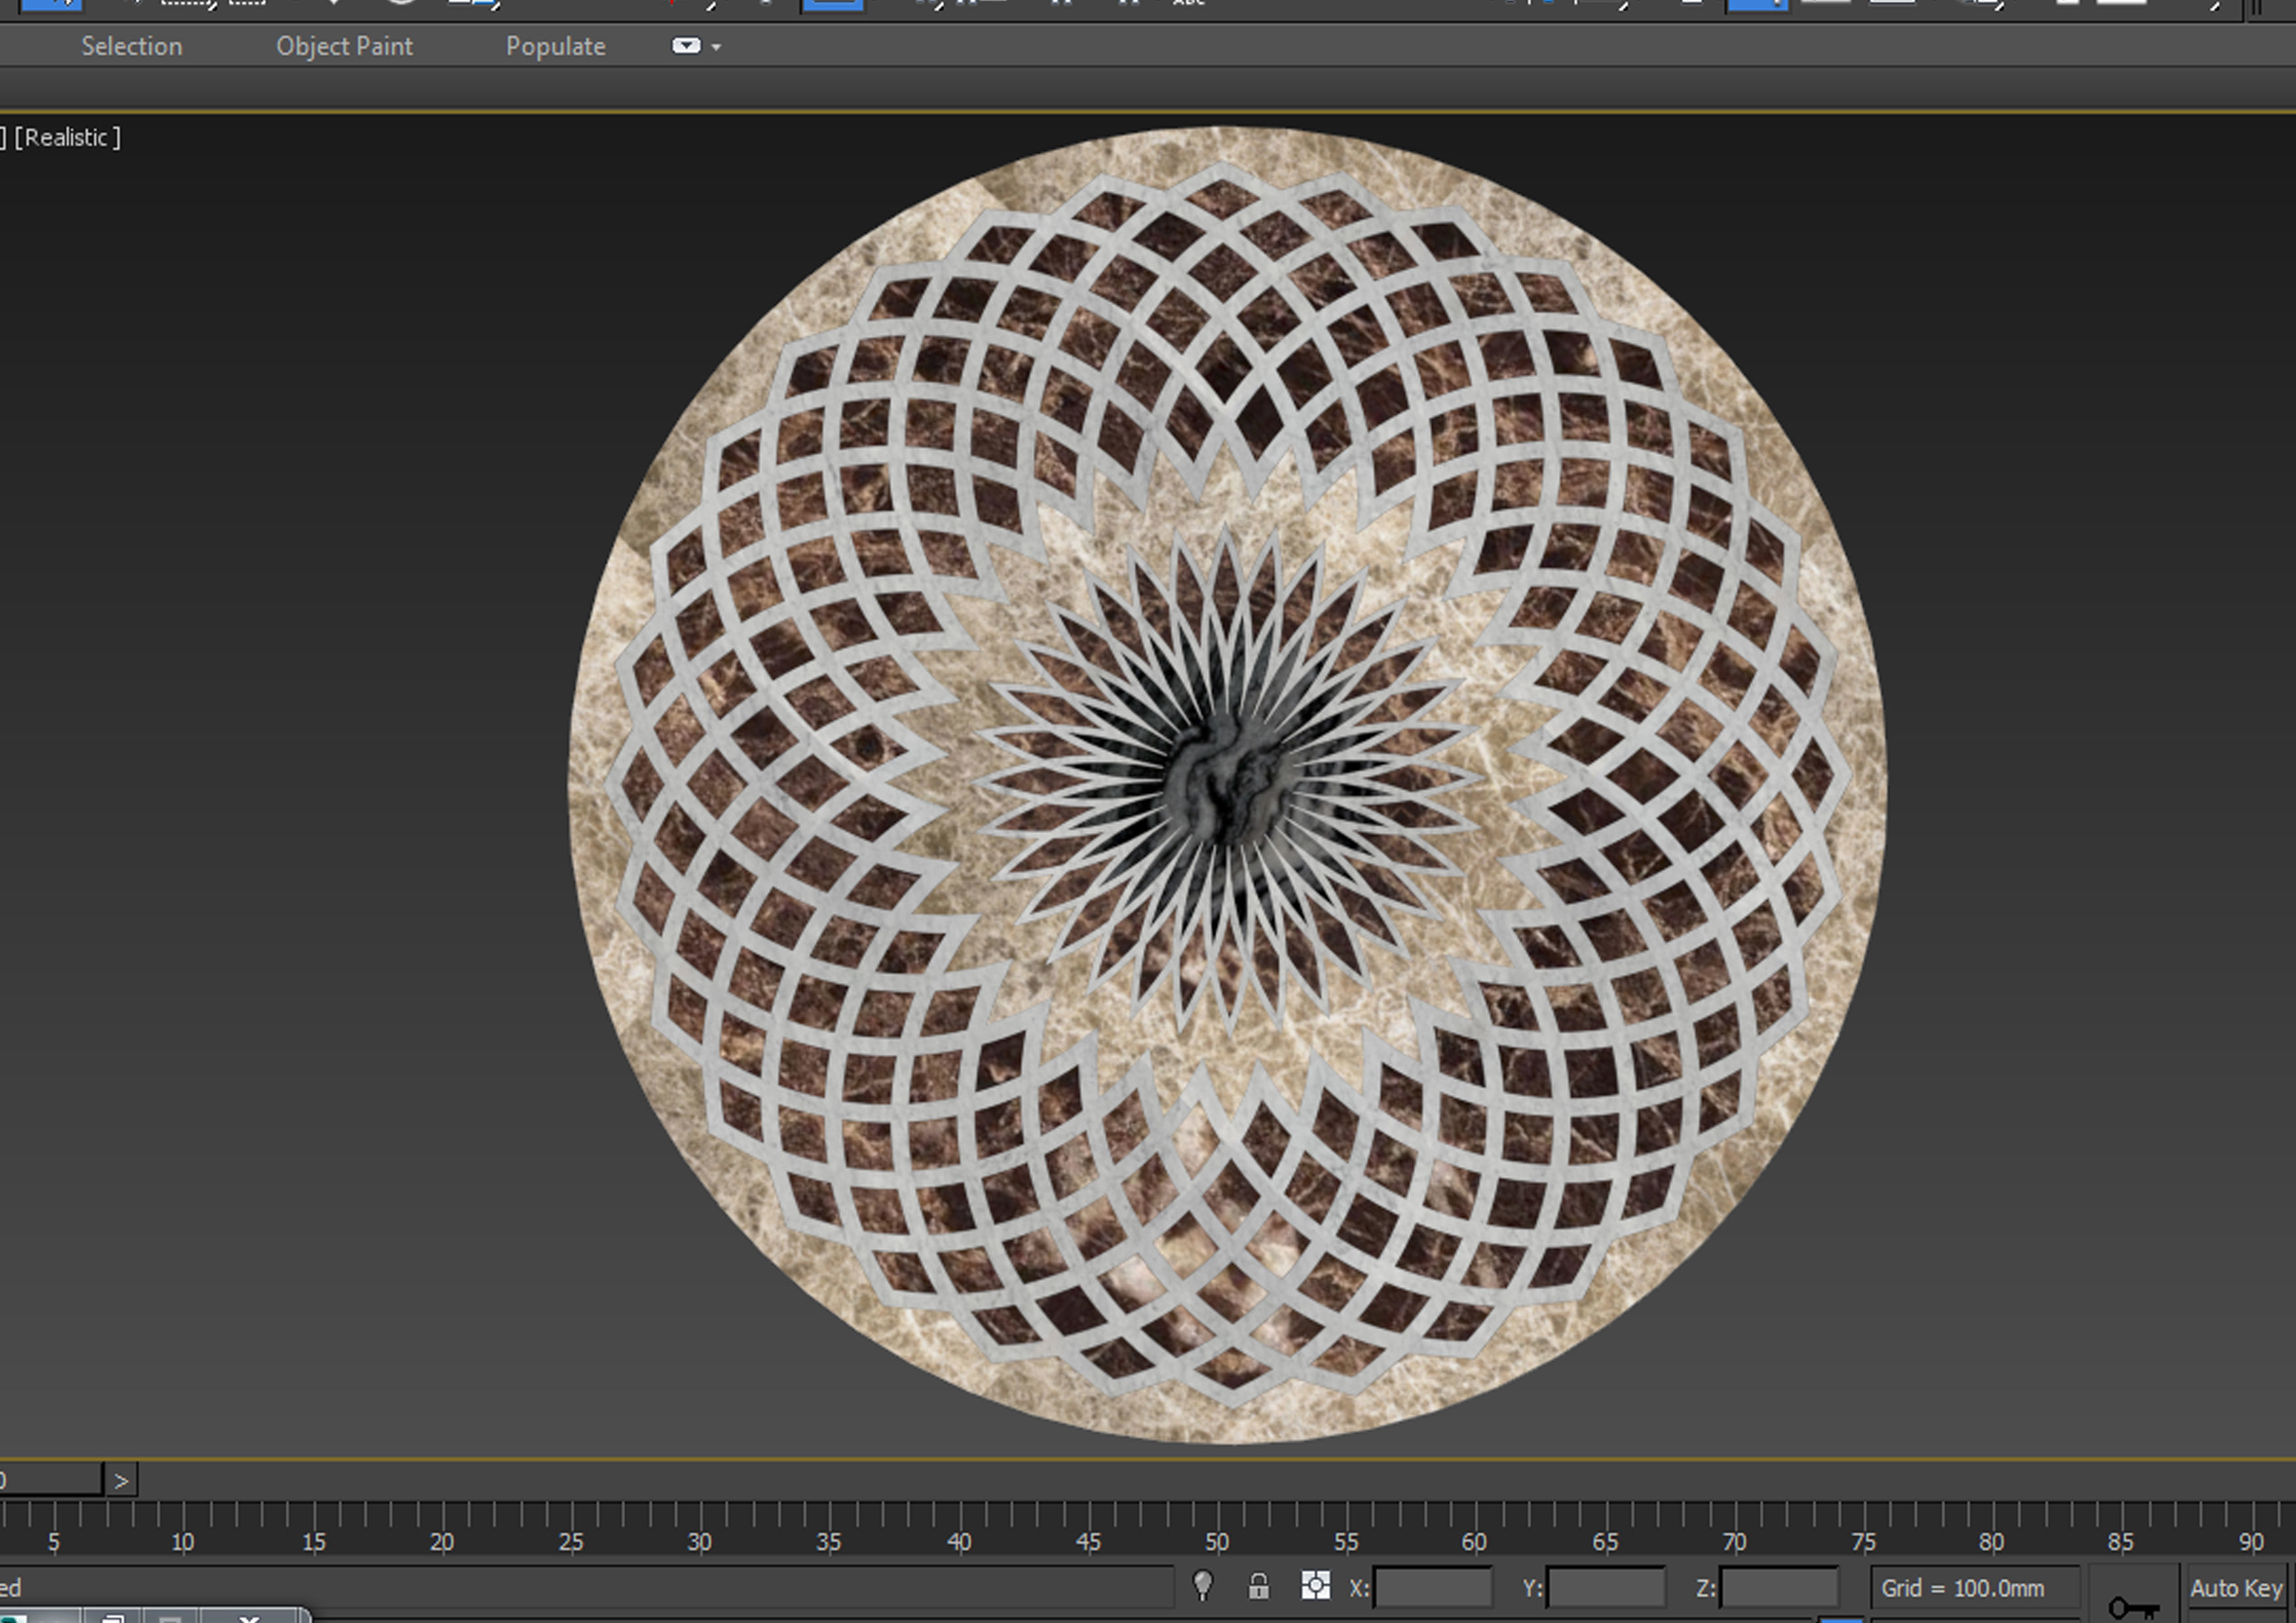Screen dimensions: 2296x1623
Task: Toggle Absolute/Offset transform type-in mode icon
Action: click(x=1315, y=1586)
